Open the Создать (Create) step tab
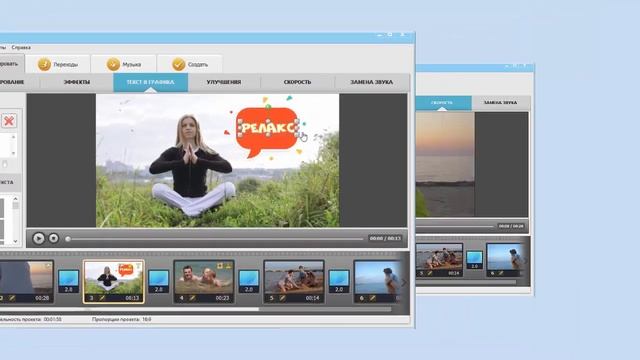The image size is (640, 360). click(190, 64)
